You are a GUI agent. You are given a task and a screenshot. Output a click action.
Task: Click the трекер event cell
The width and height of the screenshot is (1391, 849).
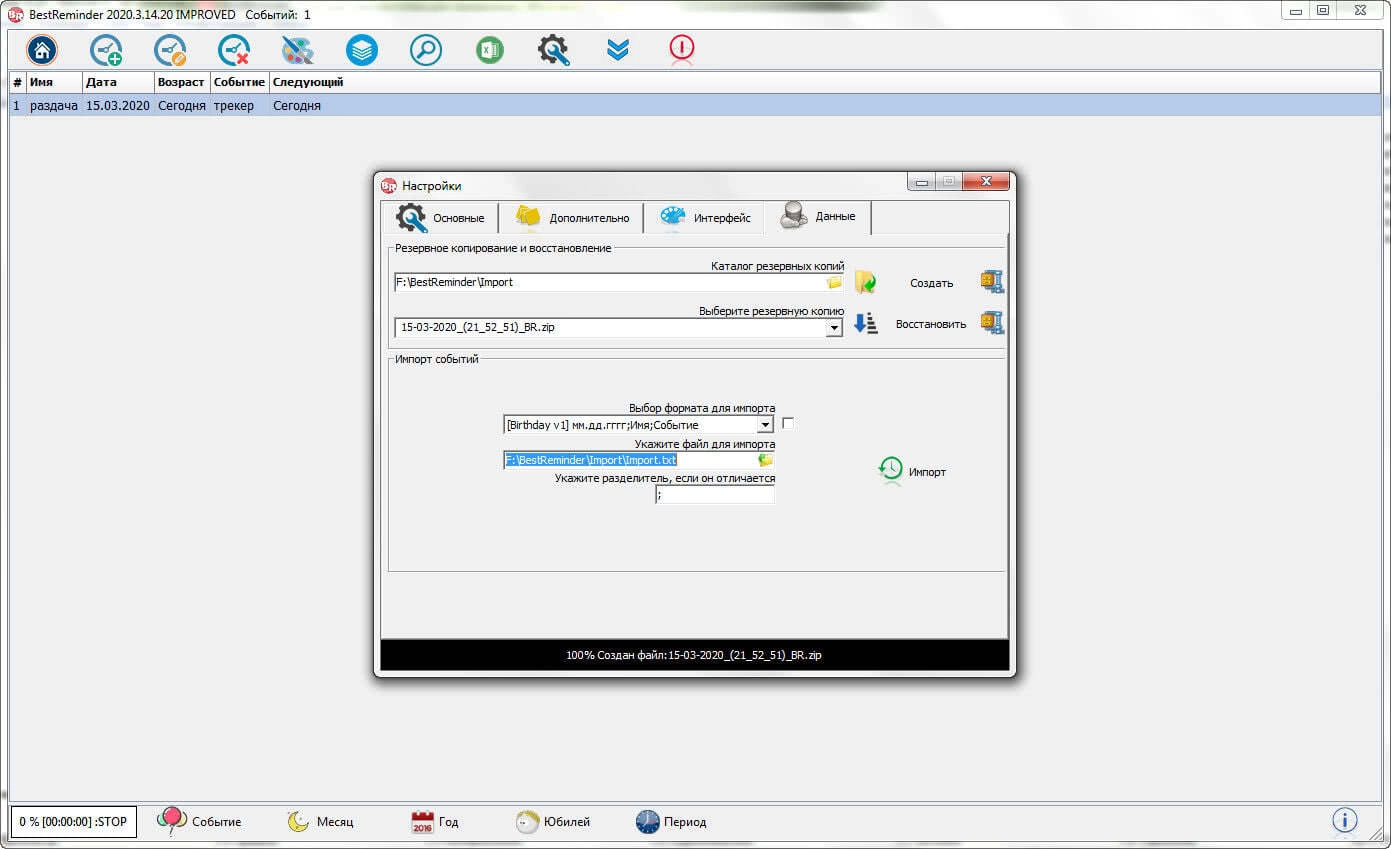[234, 105]
